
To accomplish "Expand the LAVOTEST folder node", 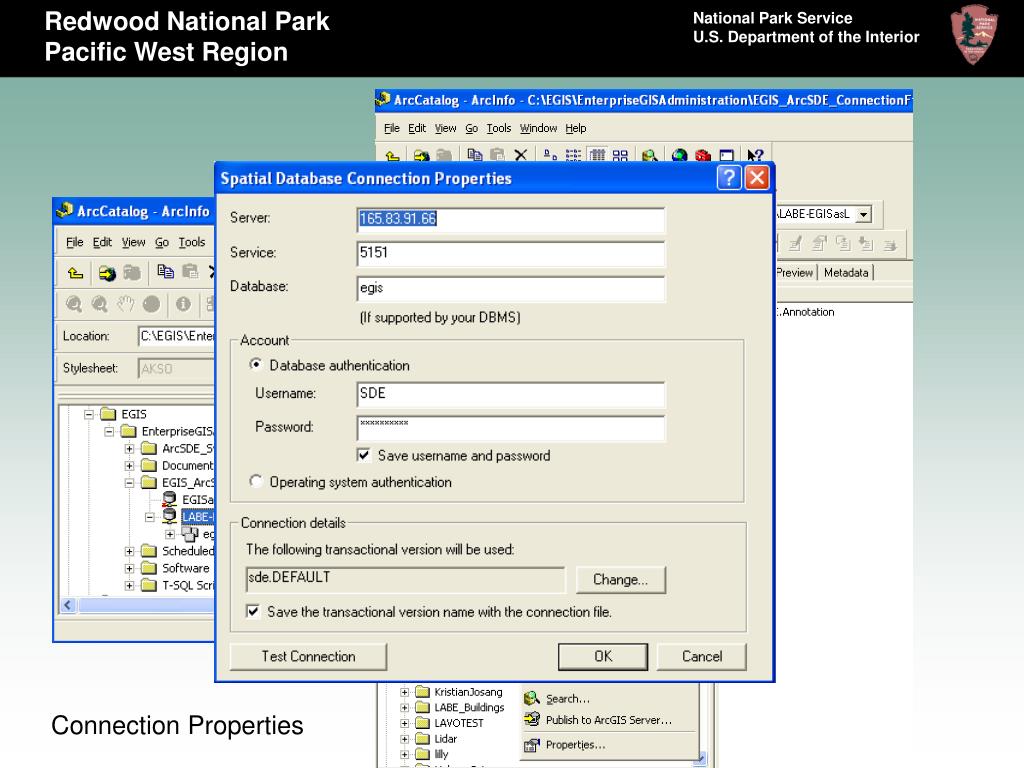I will [404, 724].
